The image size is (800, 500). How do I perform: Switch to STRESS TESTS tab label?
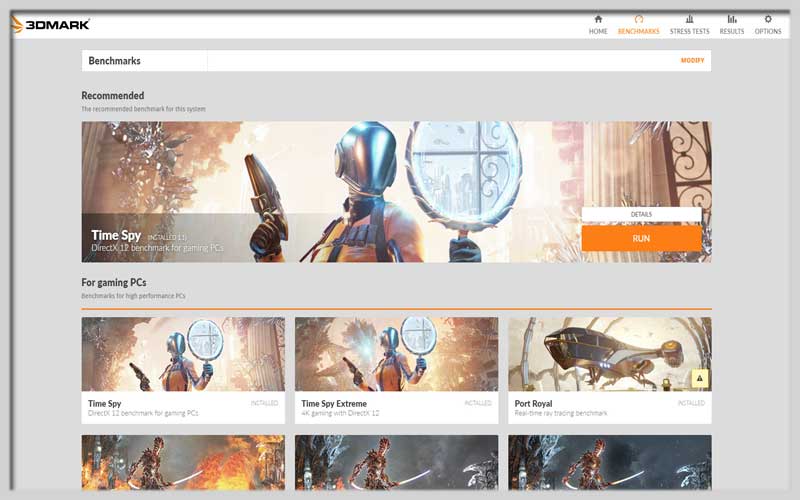coord(689,31)
